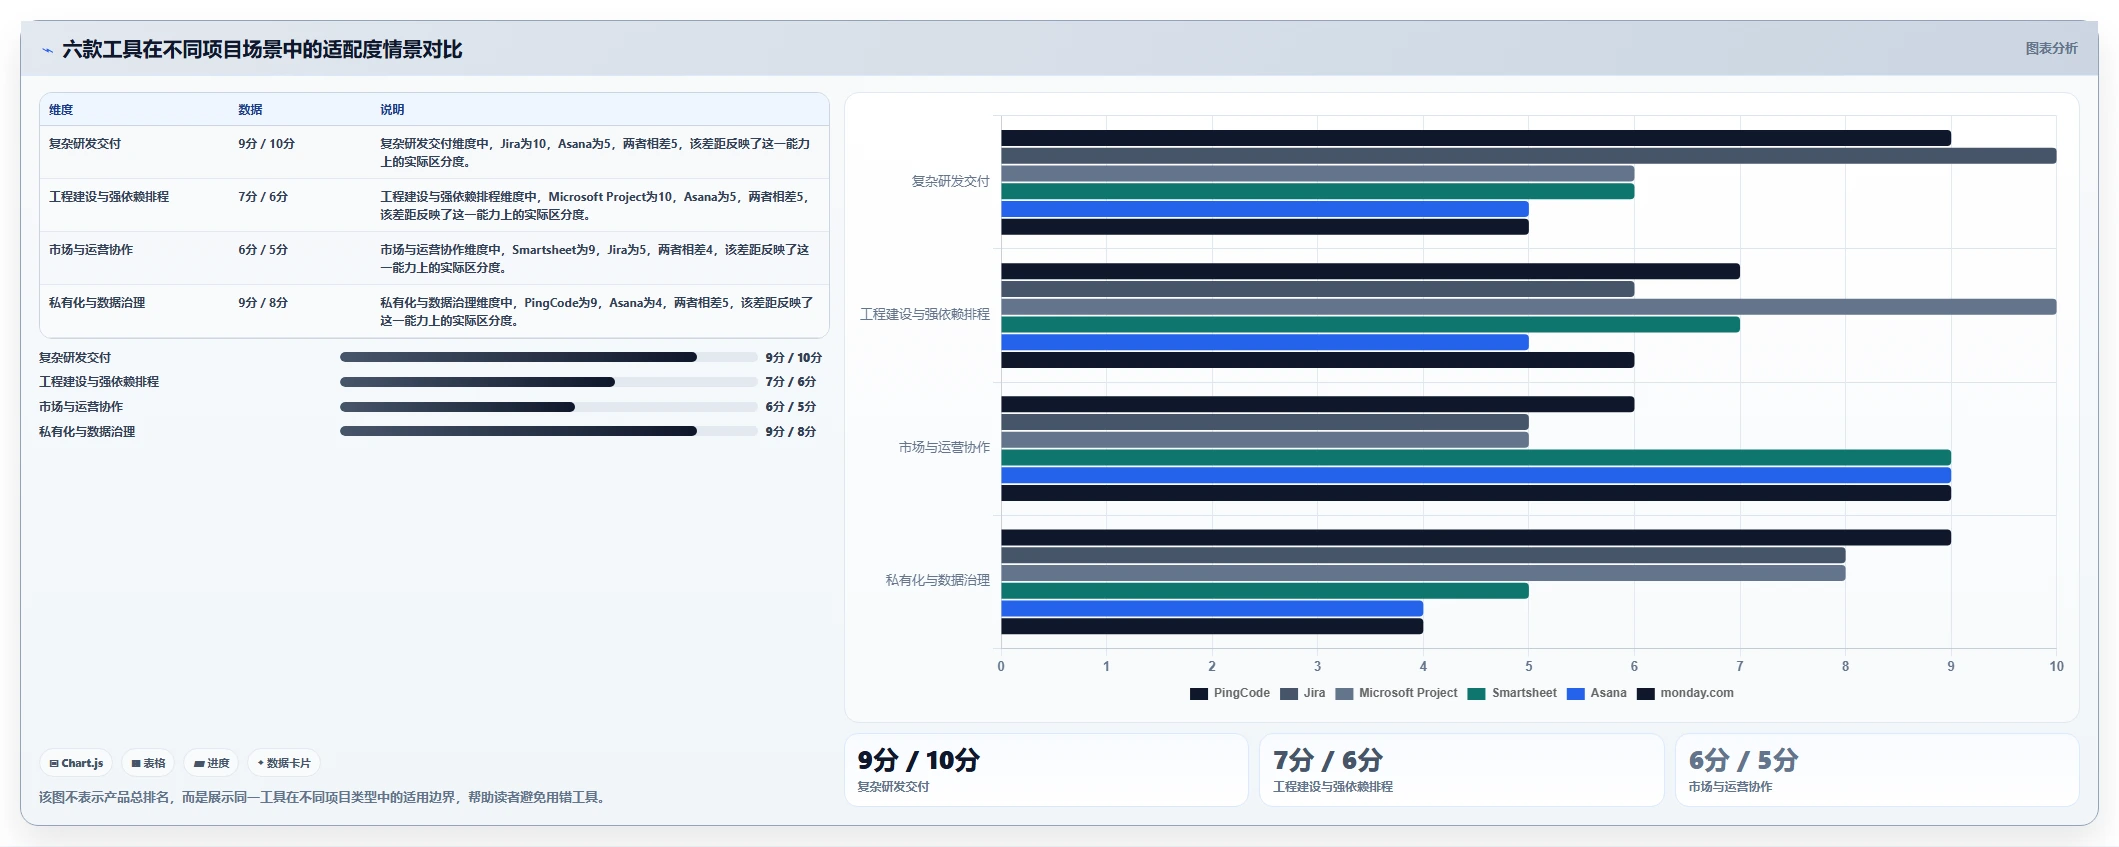Screen dimensions: 2119x847
Task: Open the 9分 / 10分 复杂研发交付 data card
Action: click(x=1046, y=770)
